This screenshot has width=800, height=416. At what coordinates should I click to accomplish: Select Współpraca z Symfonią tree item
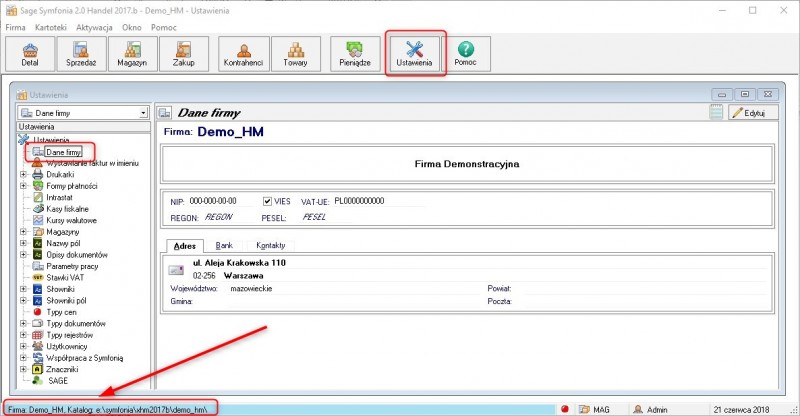click(85, 358)
